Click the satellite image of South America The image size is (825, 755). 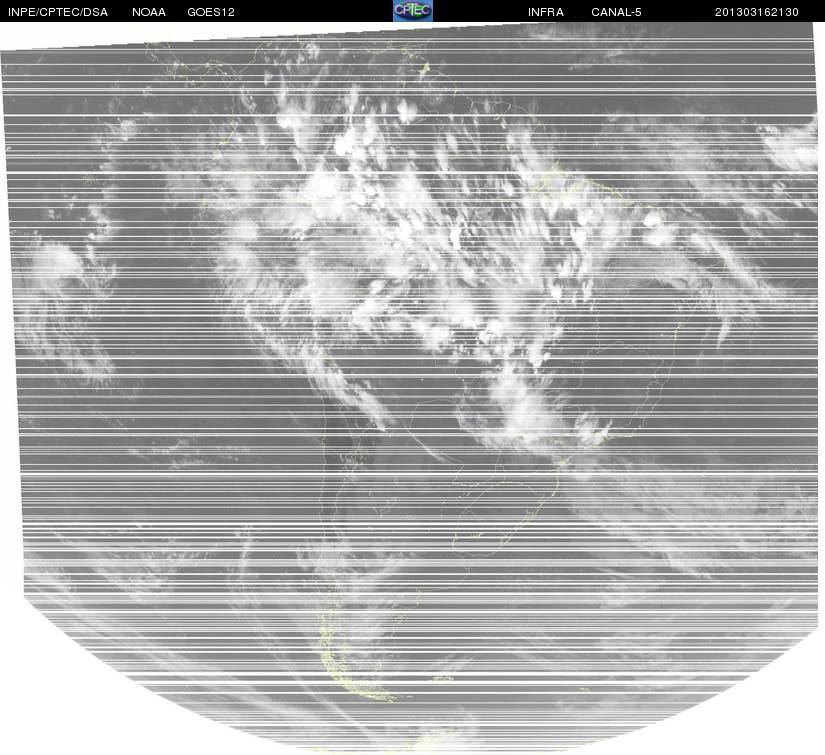(x=412, y=388)
